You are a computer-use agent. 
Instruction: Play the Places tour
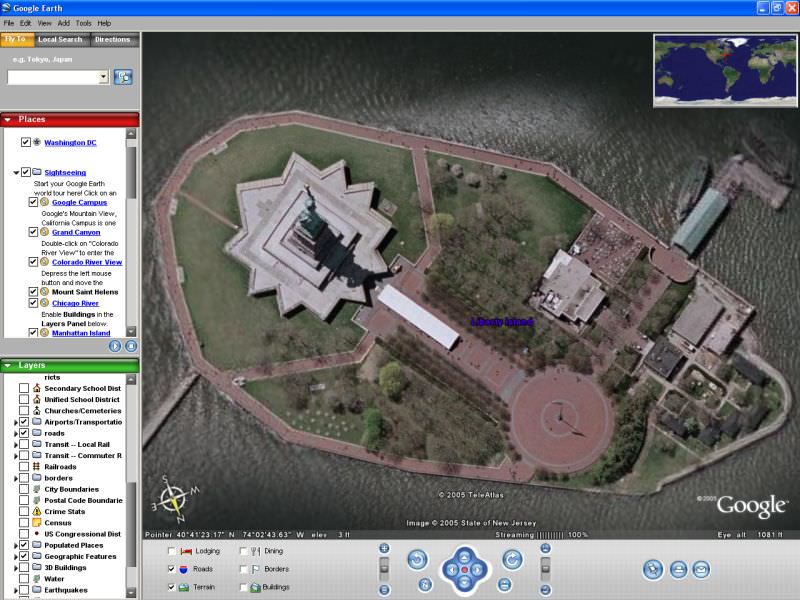(115, 346)
